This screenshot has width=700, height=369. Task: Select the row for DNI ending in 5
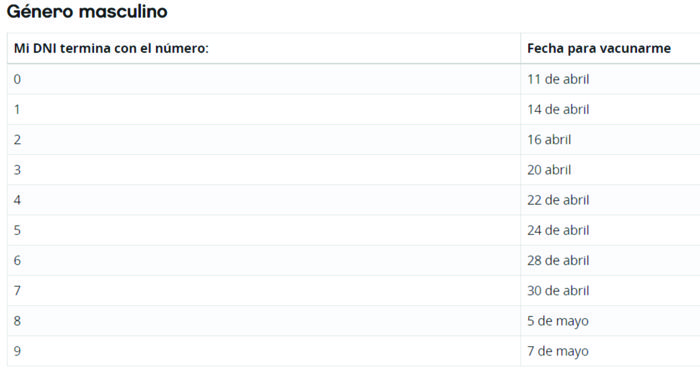click(354, 230)
